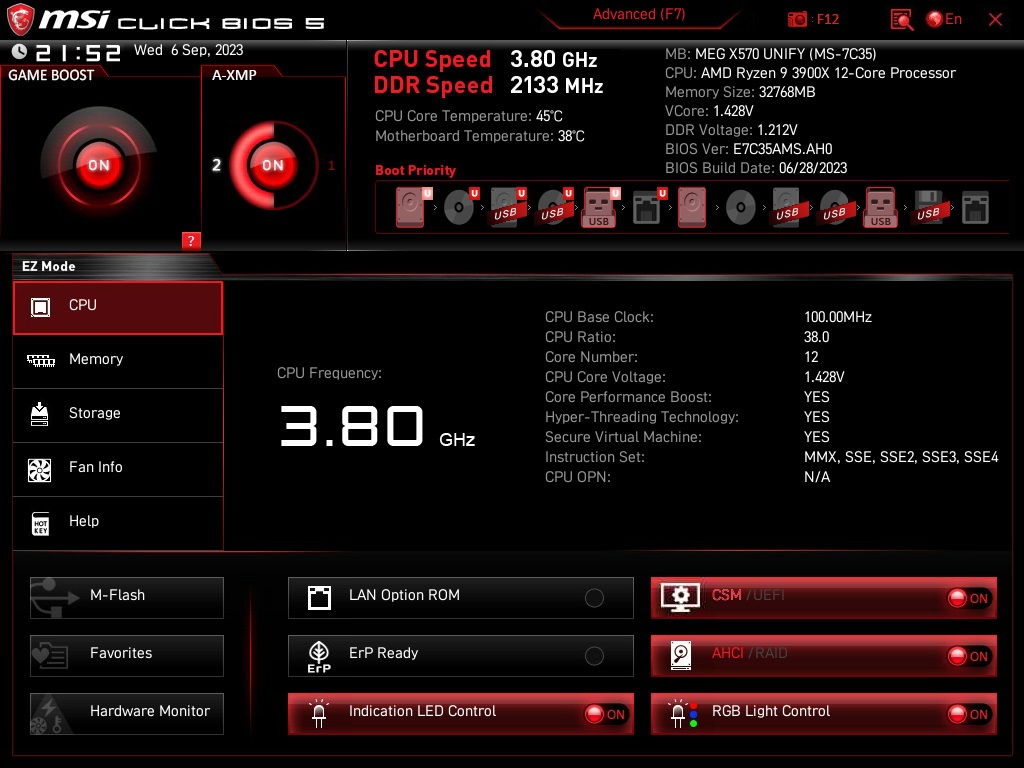The height and width of the screenshot is (768, 1024).
Task: Launch the M-Flash utility
Action: [127, 598]
